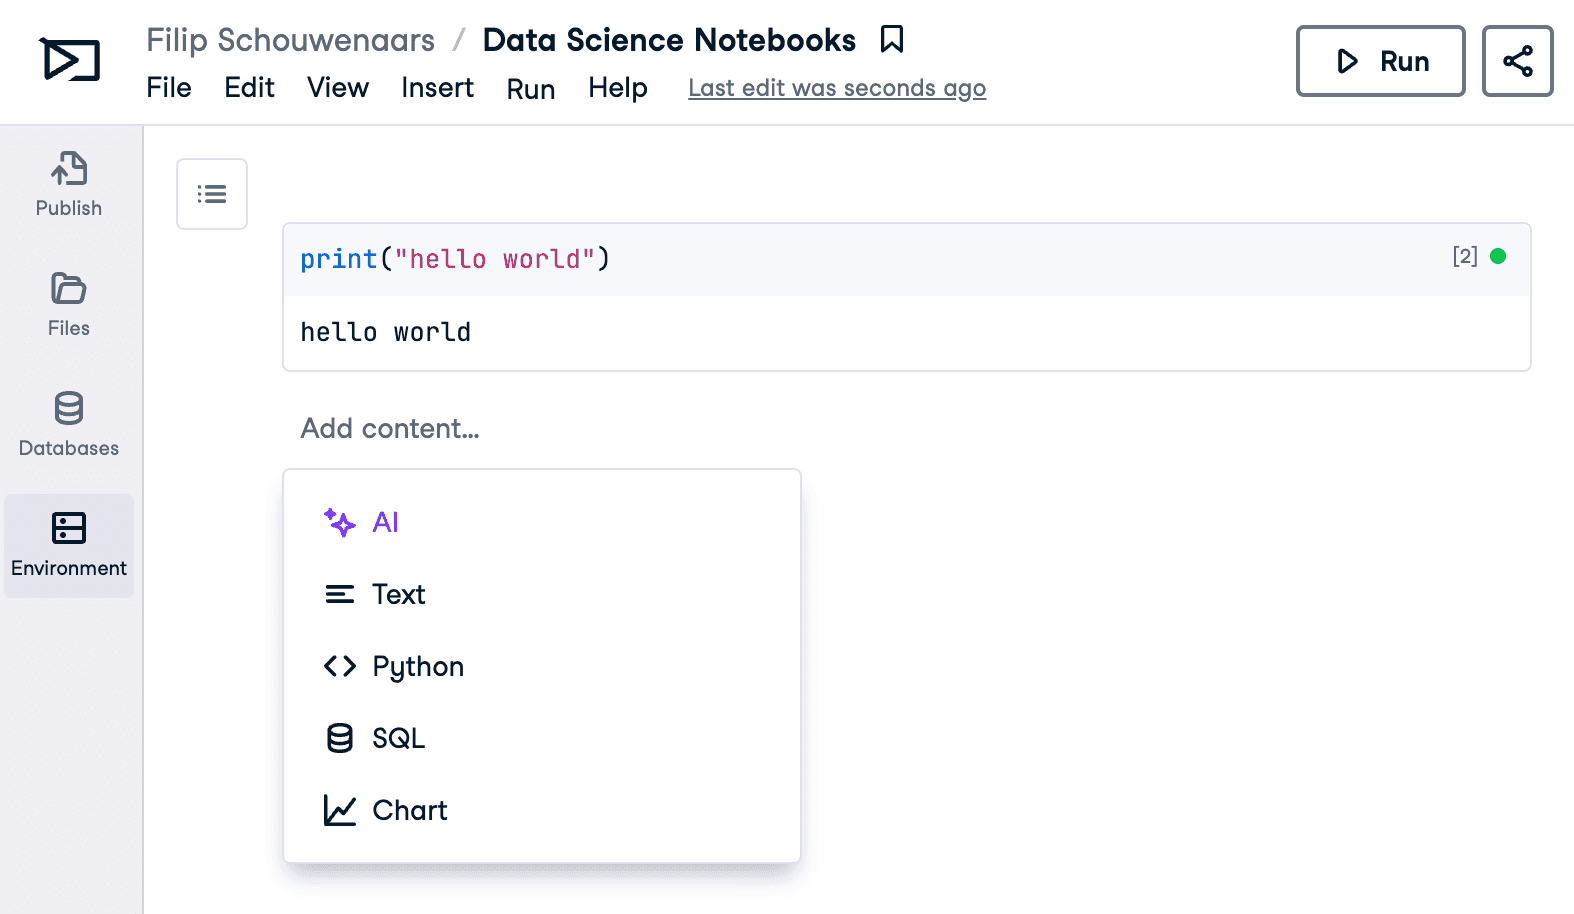Screen dimensions: 1574x914
Task: Expand the Insert menu
Action: [x=437, y=88]
